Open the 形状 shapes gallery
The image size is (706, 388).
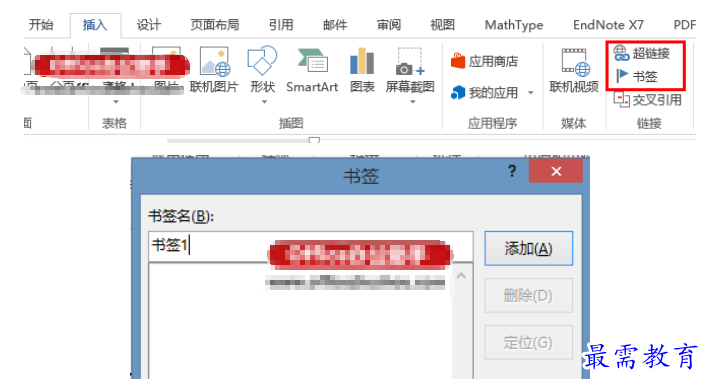coord(262,70)
